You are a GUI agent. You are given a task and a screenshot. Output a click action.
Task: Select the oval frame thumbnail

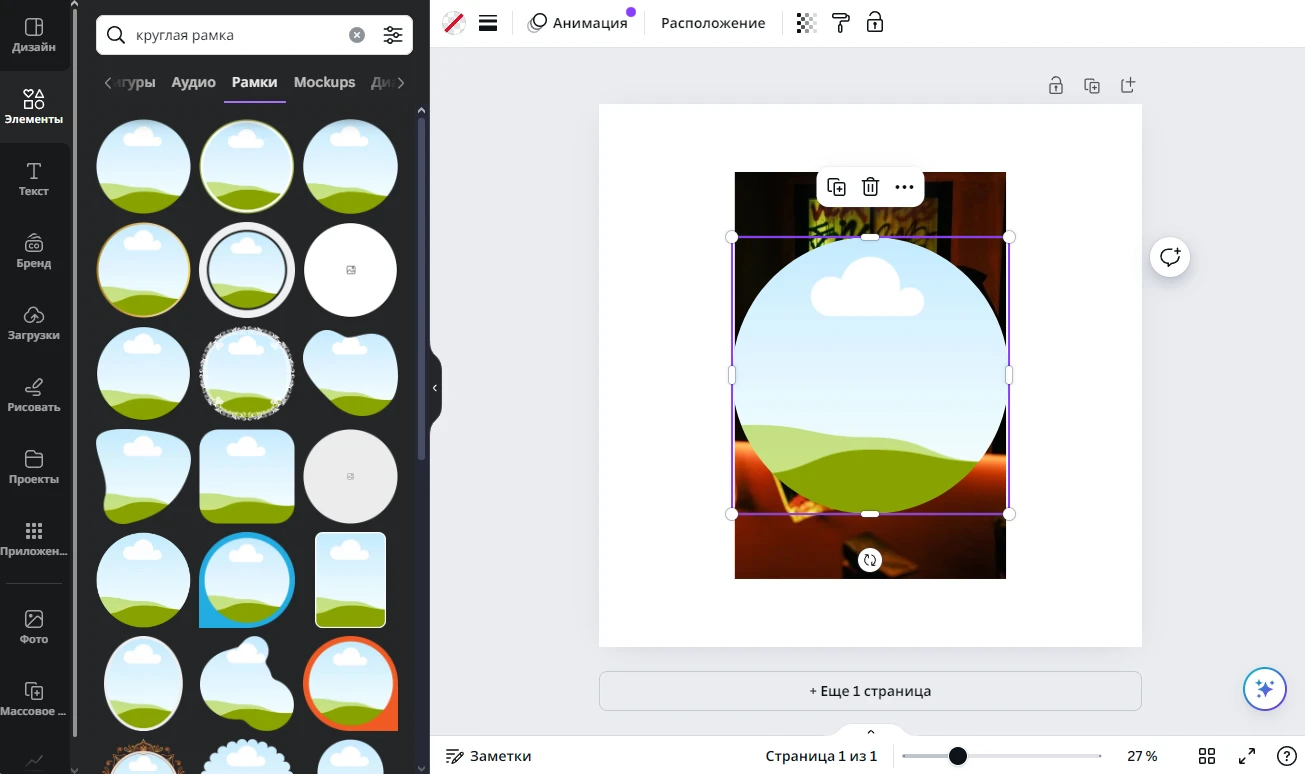pyautogui.click(x=143, y=683)
